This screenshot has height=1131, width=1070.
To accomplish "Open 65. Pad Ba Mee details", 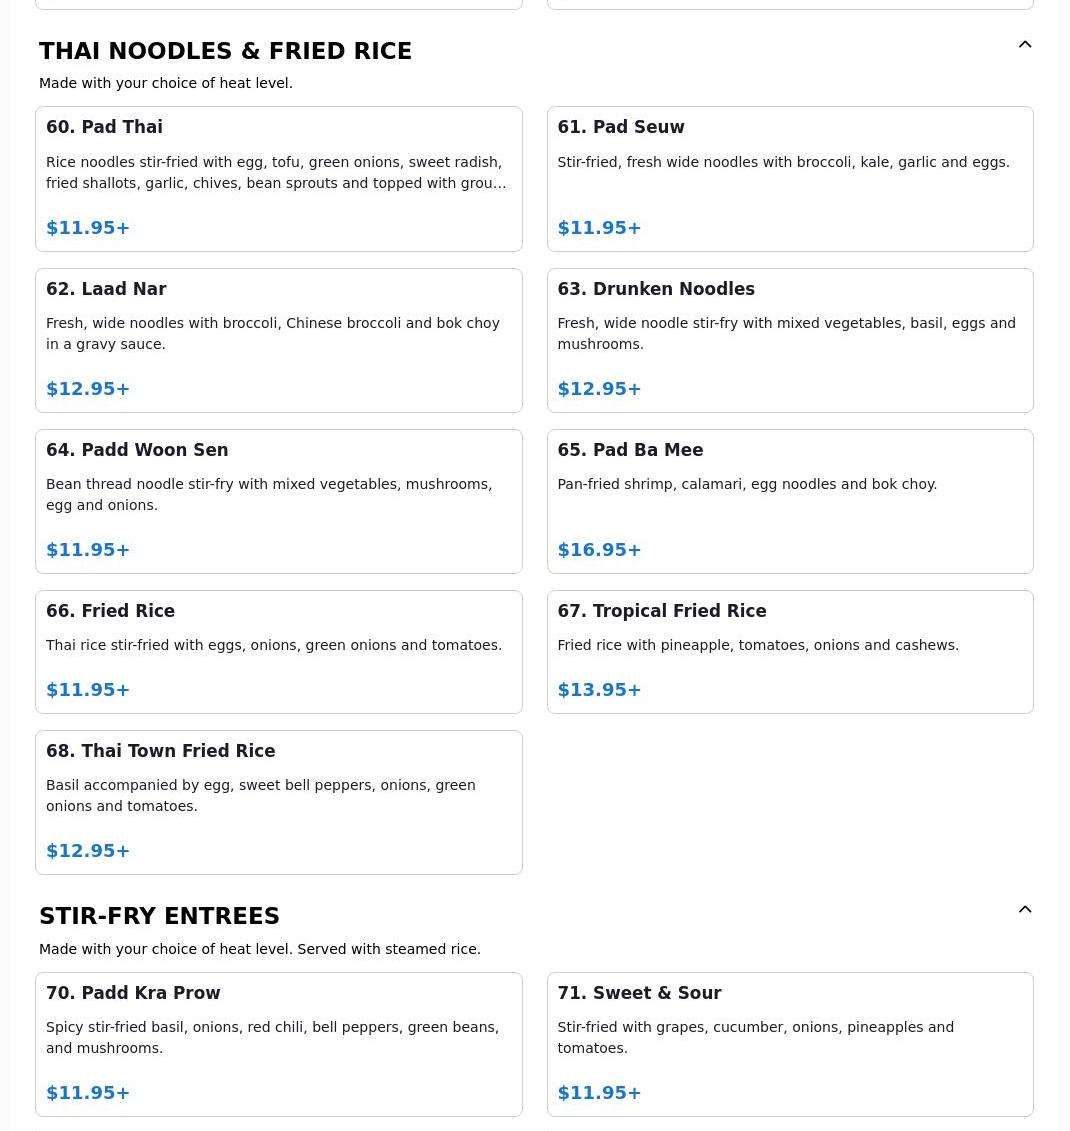I will coord(789,501).
